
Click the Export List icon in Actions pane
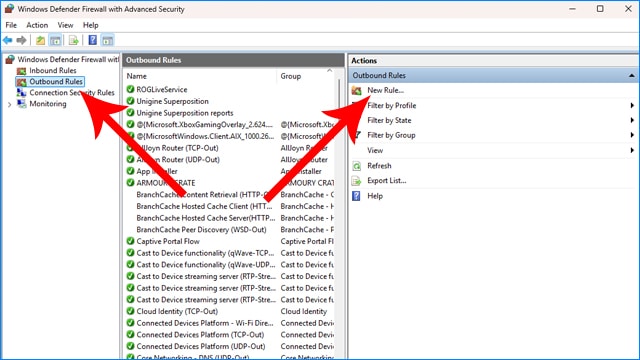(x=356, y=181)
